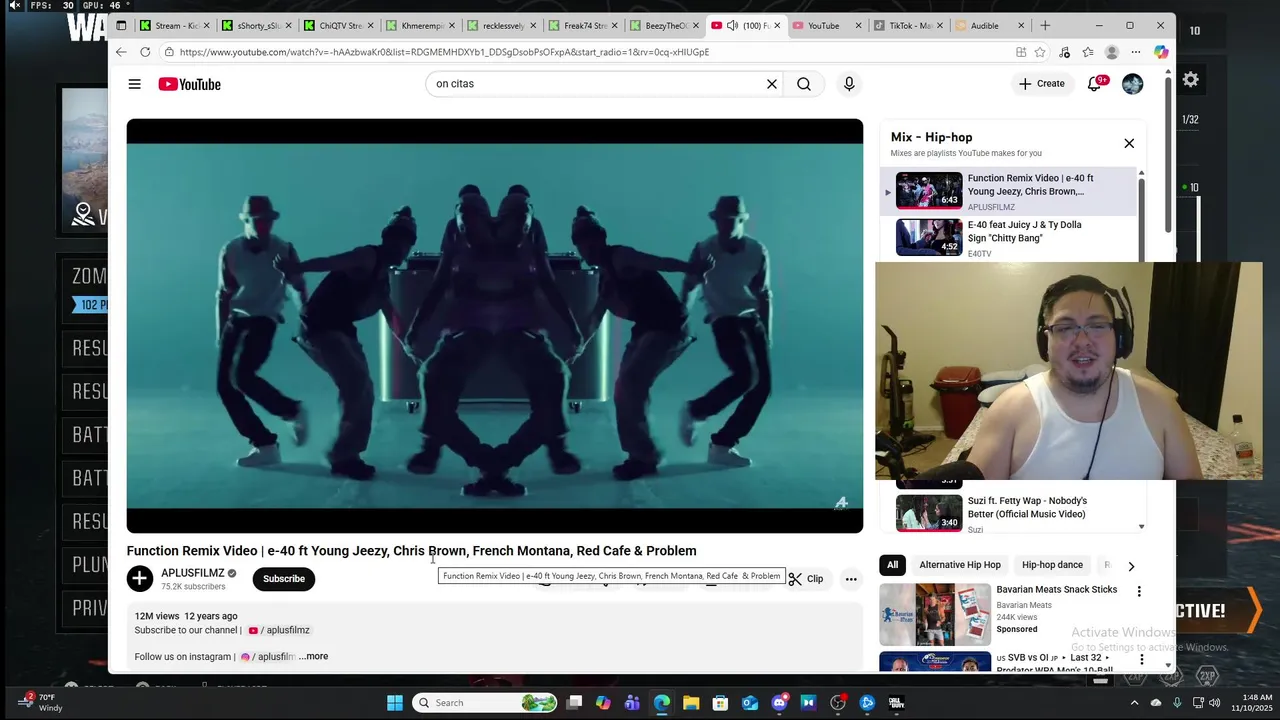The image size is (1280, 720).
Task: Select the 'Hip-hop dance' chip
Action: pos(1052,565)
